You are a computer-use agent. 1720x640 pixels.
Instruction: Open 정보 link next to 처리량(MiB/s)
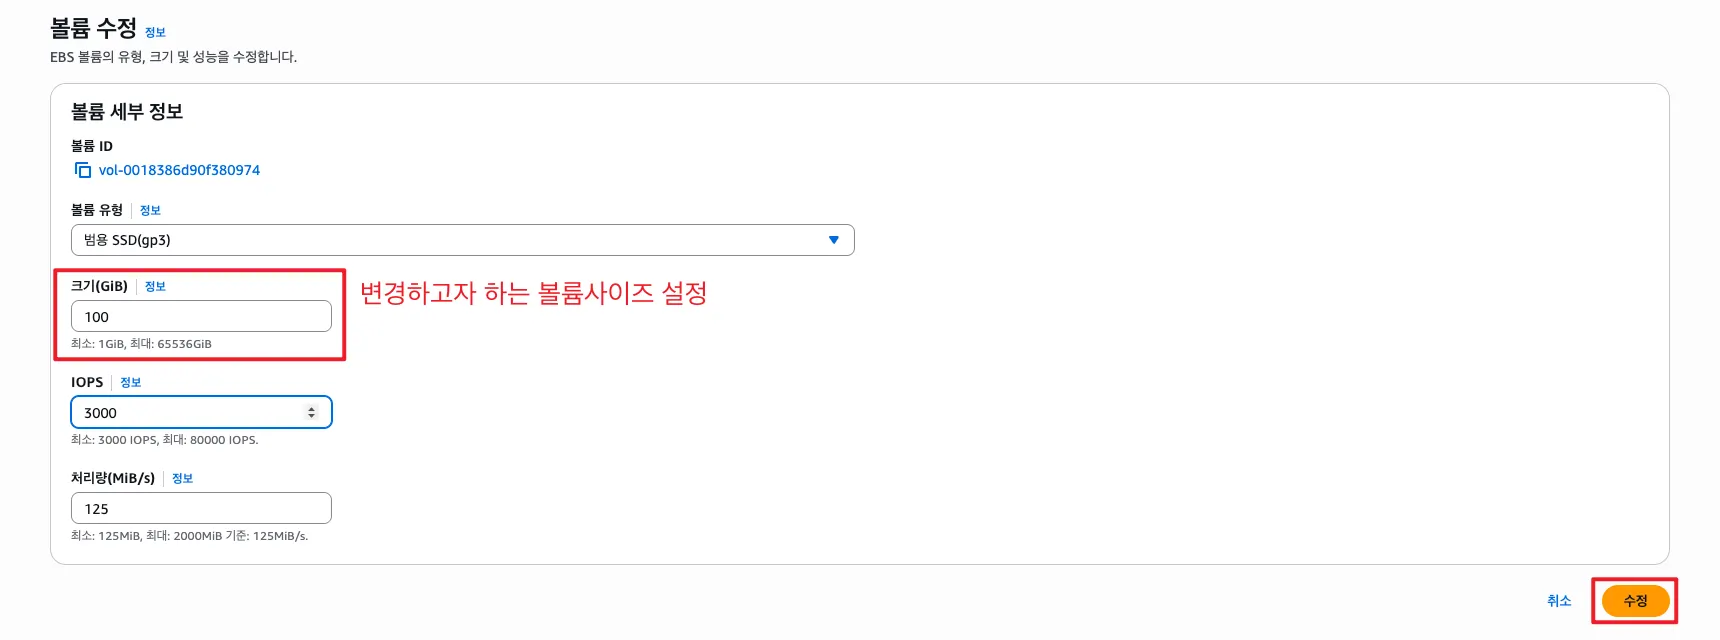point(182,478)
